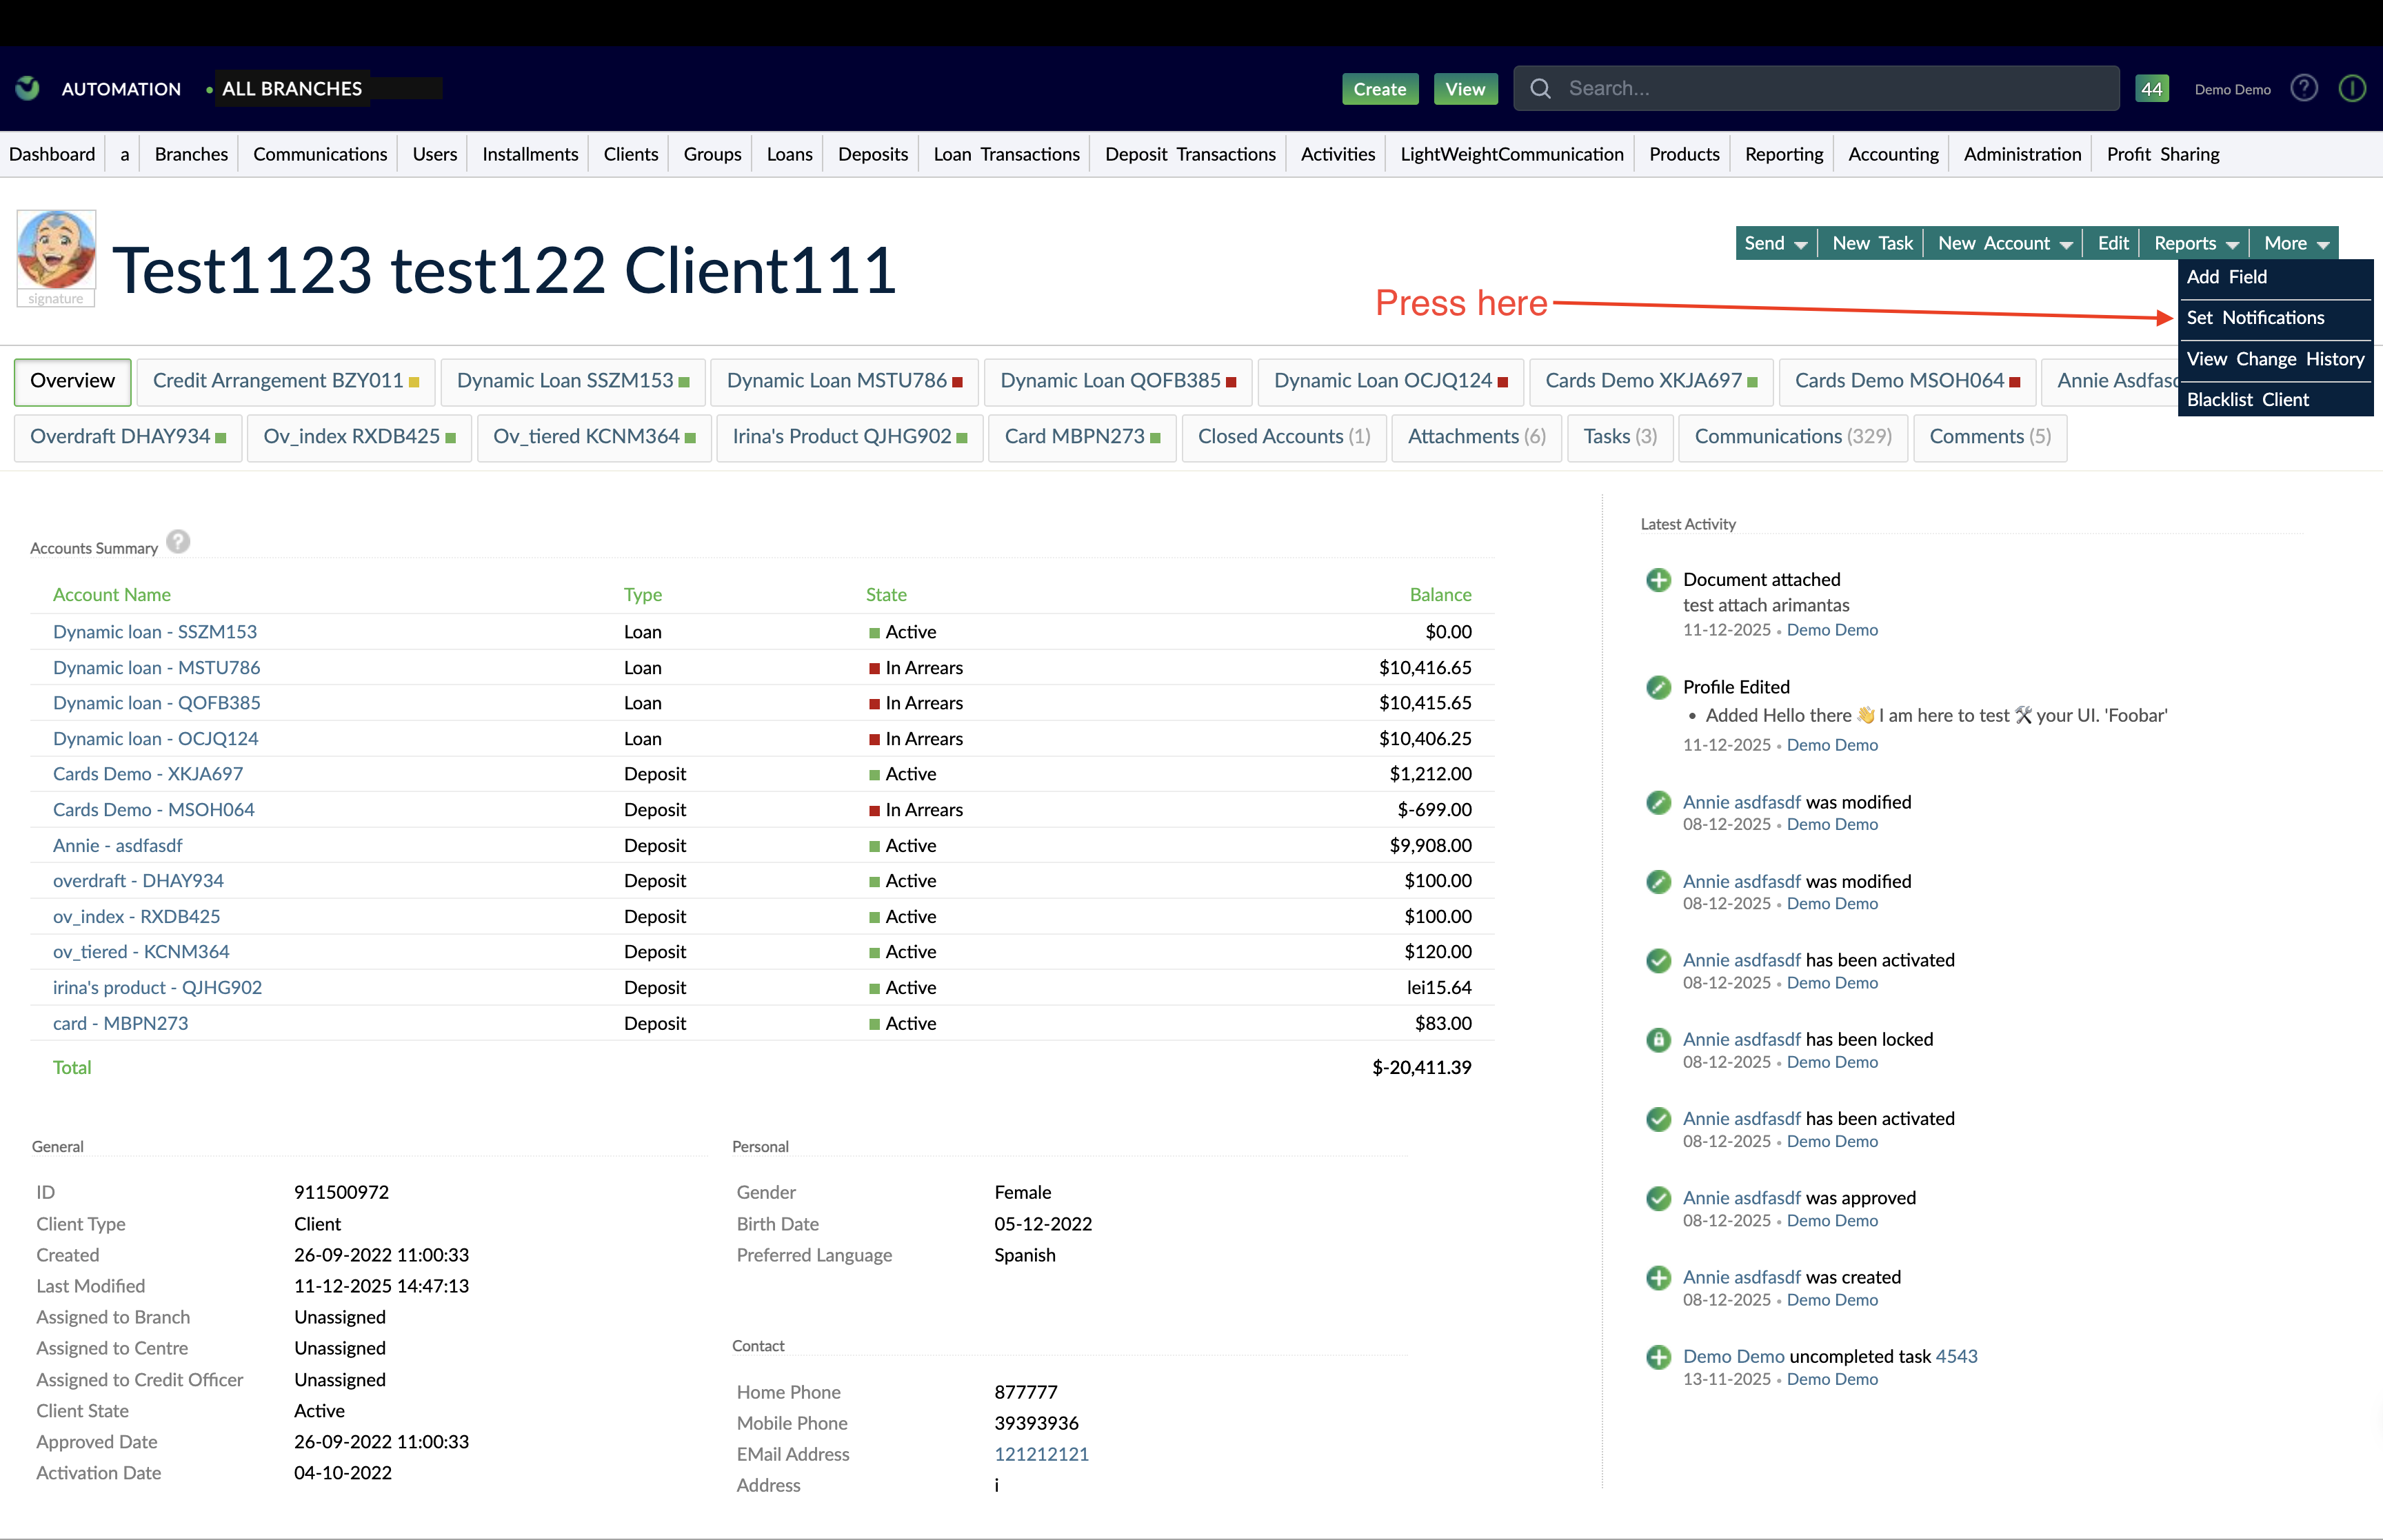Click the pencil icon beside Profile Edited activity
Screen dimensions: 2383x1540
coord(1658,687)
